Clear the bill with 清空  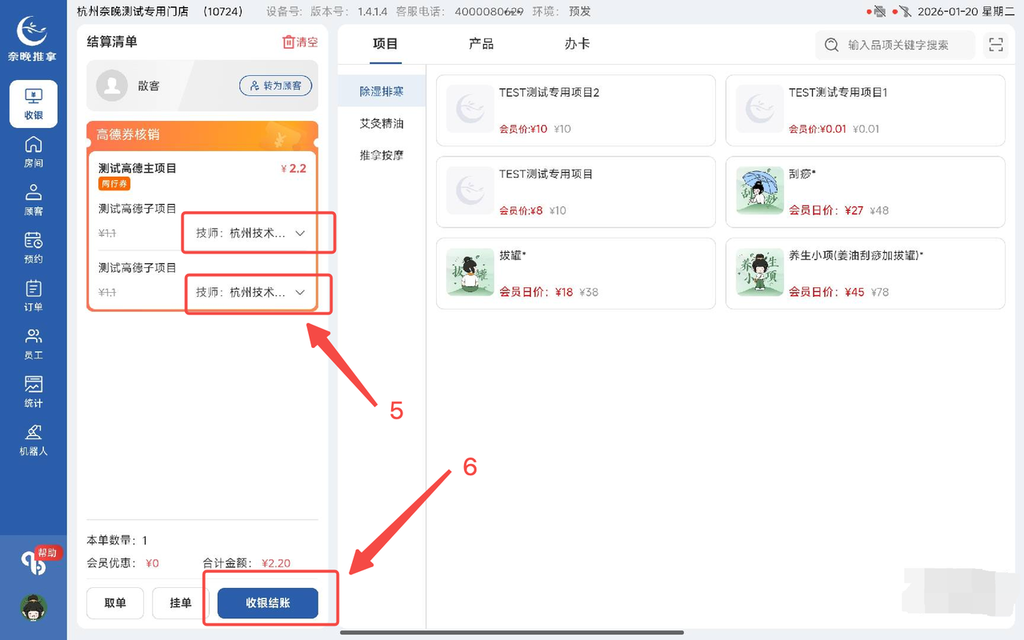pyautogui.click(x=302, y=42)
